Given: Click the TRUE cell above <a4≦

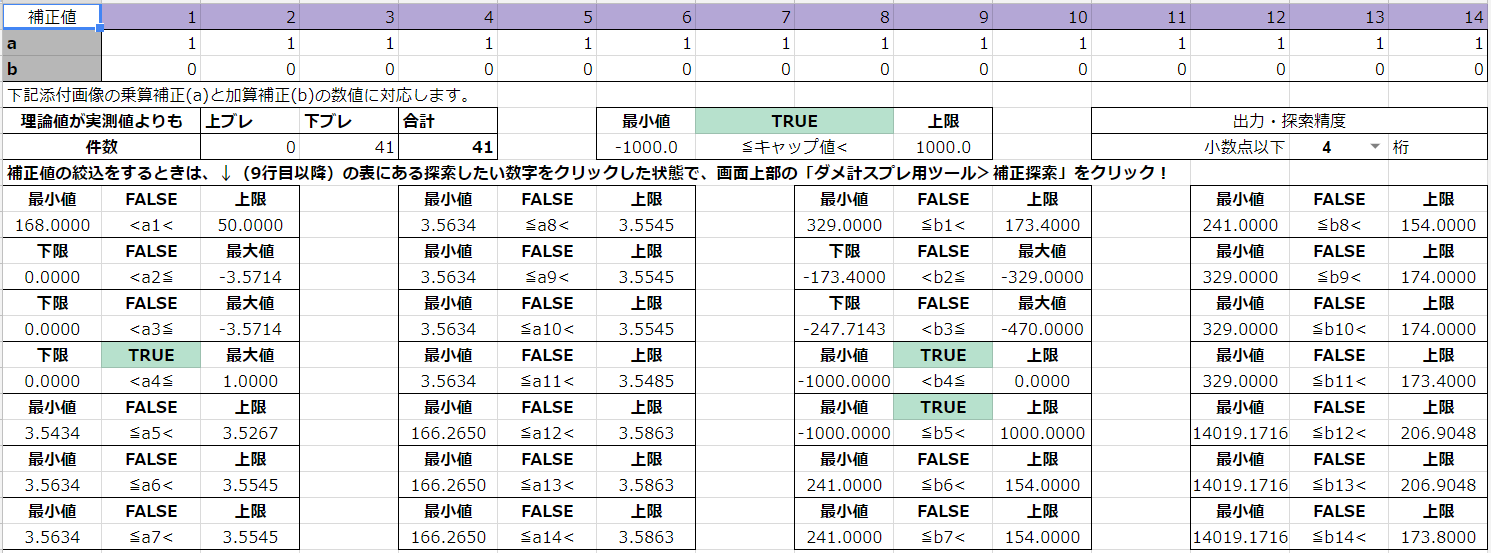Looking at the screenshot, I should [151, 355].
